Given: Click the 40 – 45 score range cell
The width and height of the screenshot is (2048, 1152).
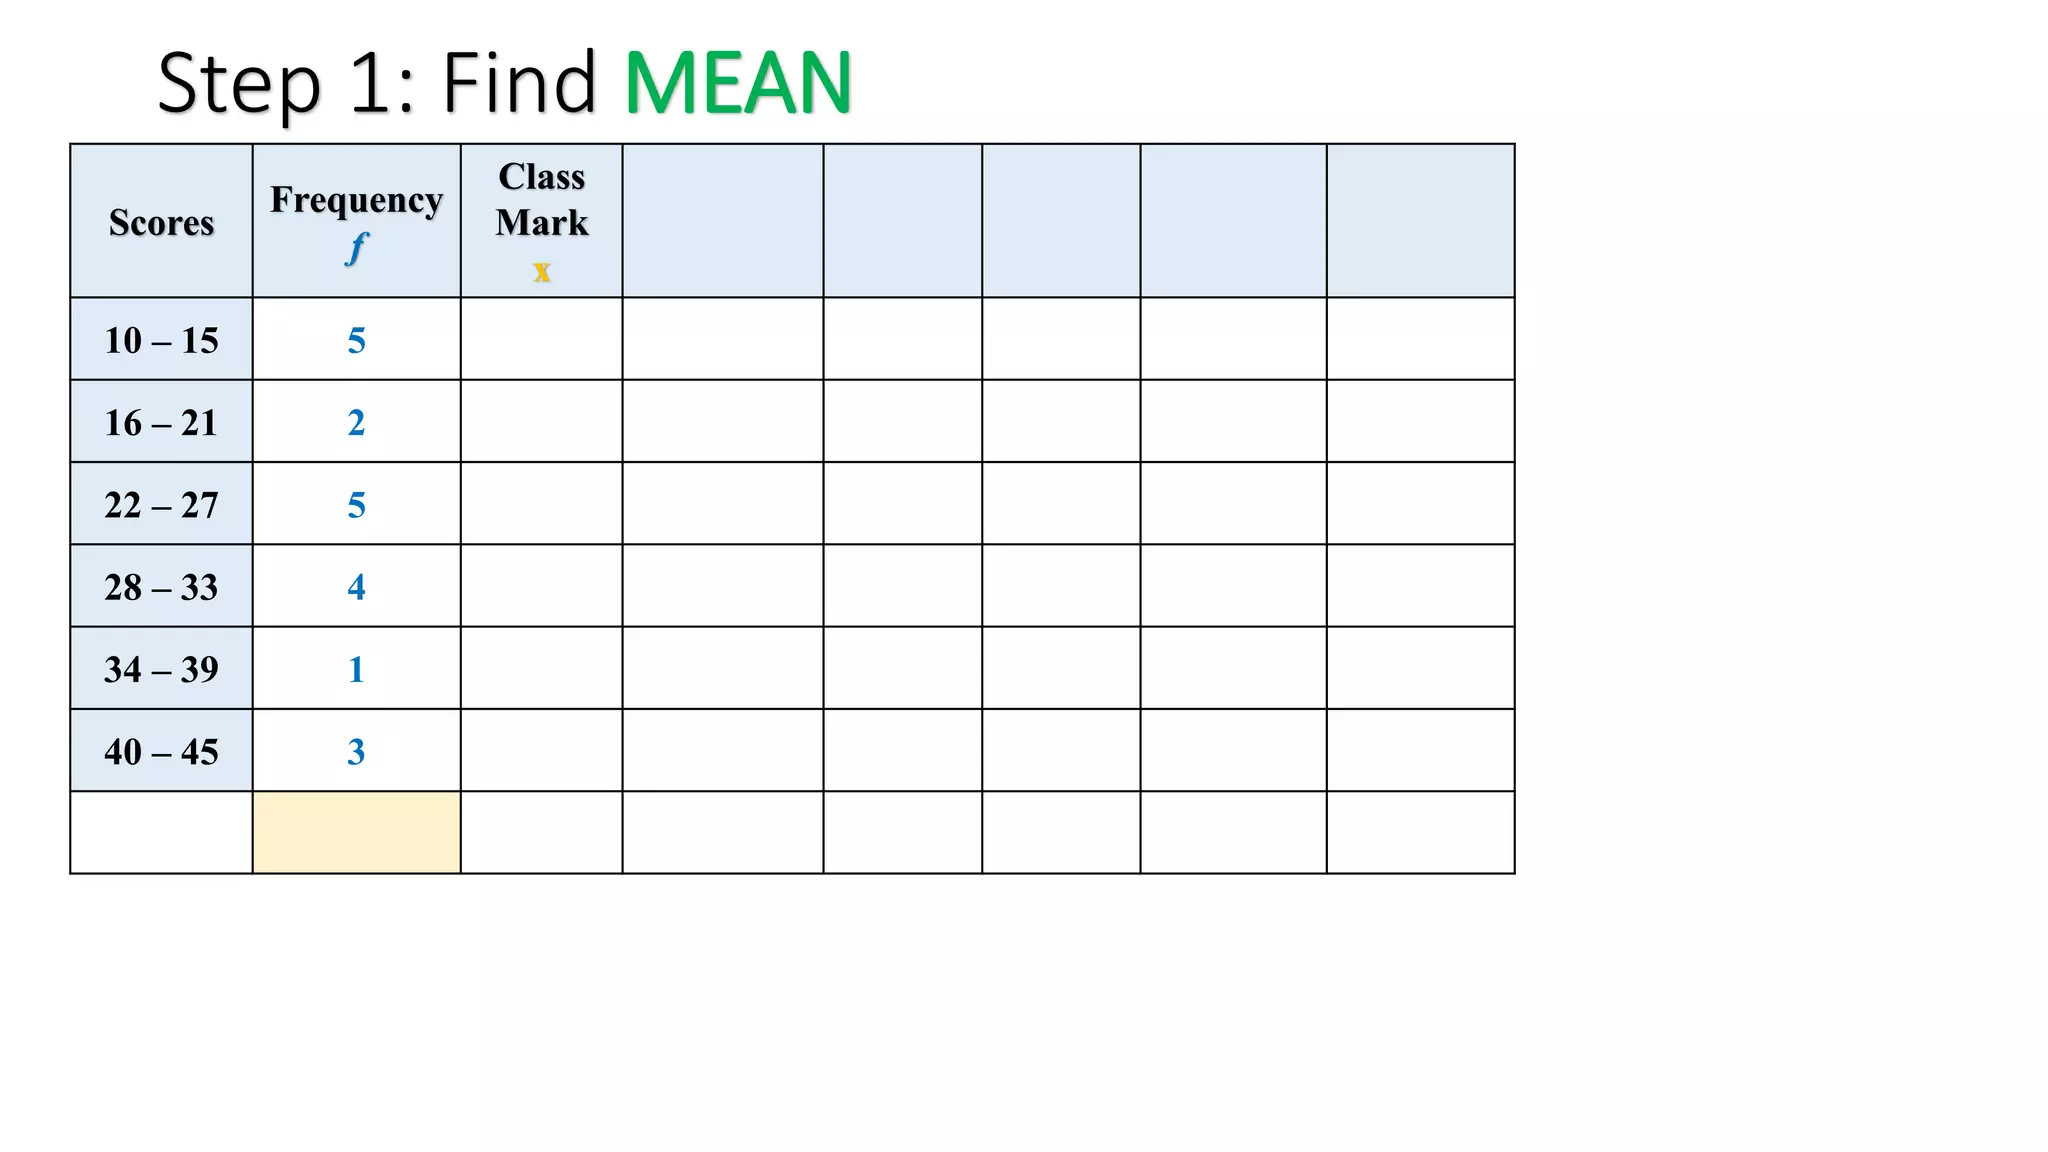Looking at the screenshot, I should (x=161, y=750).
